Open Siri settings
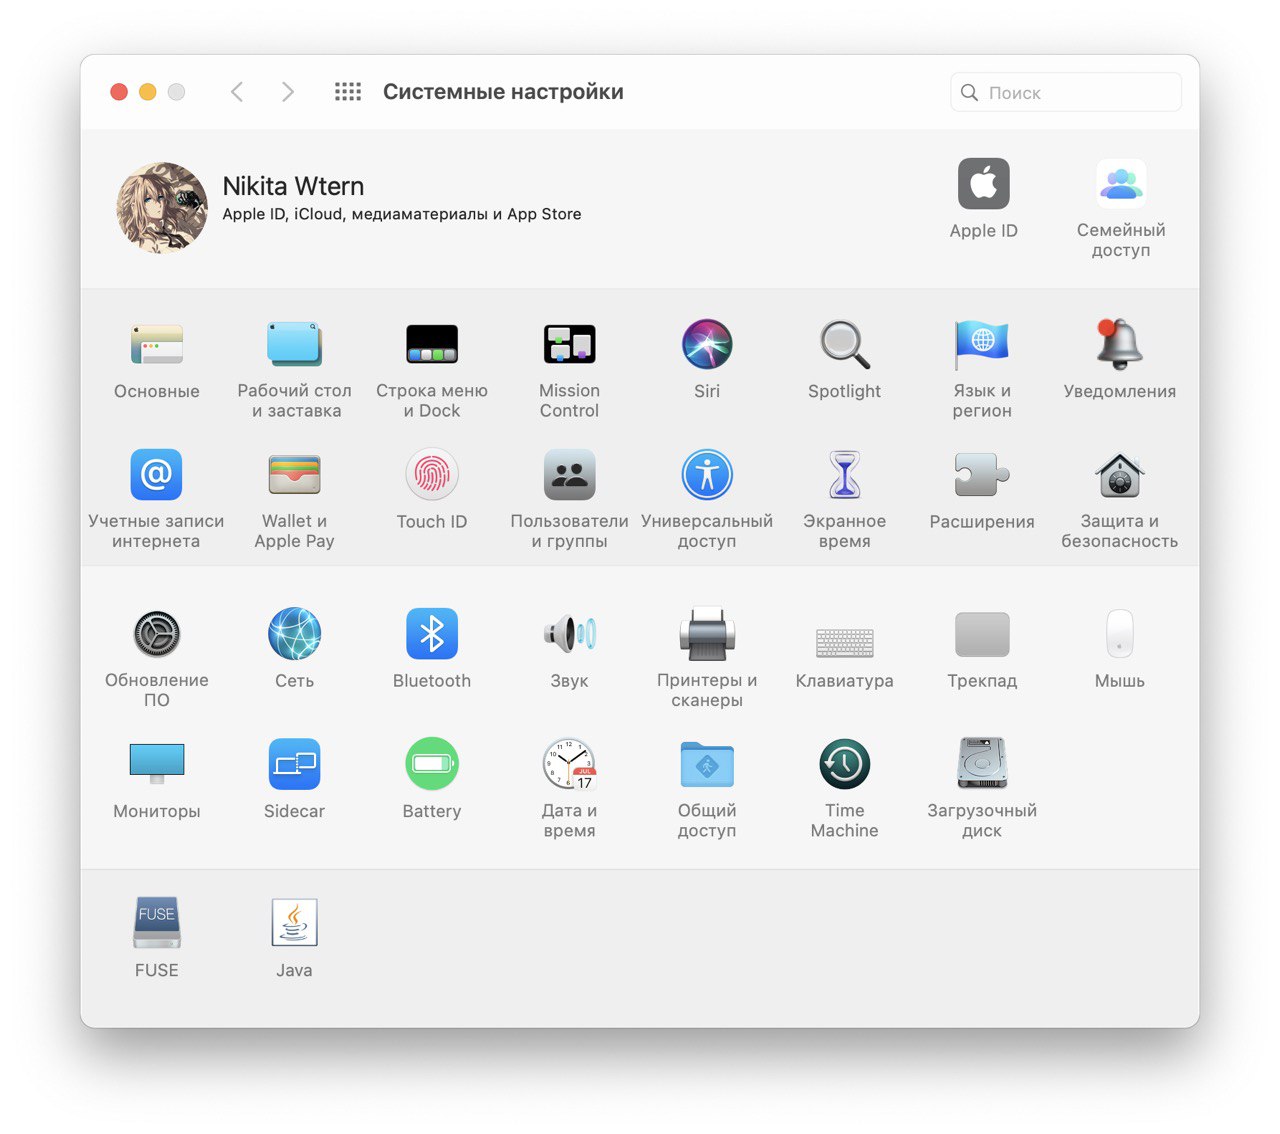Viewport: 1280px width, 1134px height. click(707, 345)
